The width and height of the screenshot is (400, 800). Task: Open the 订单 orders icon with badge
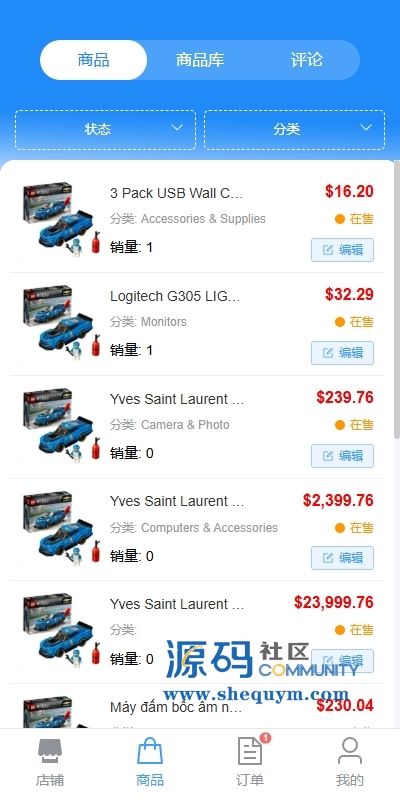coord(250,752)
